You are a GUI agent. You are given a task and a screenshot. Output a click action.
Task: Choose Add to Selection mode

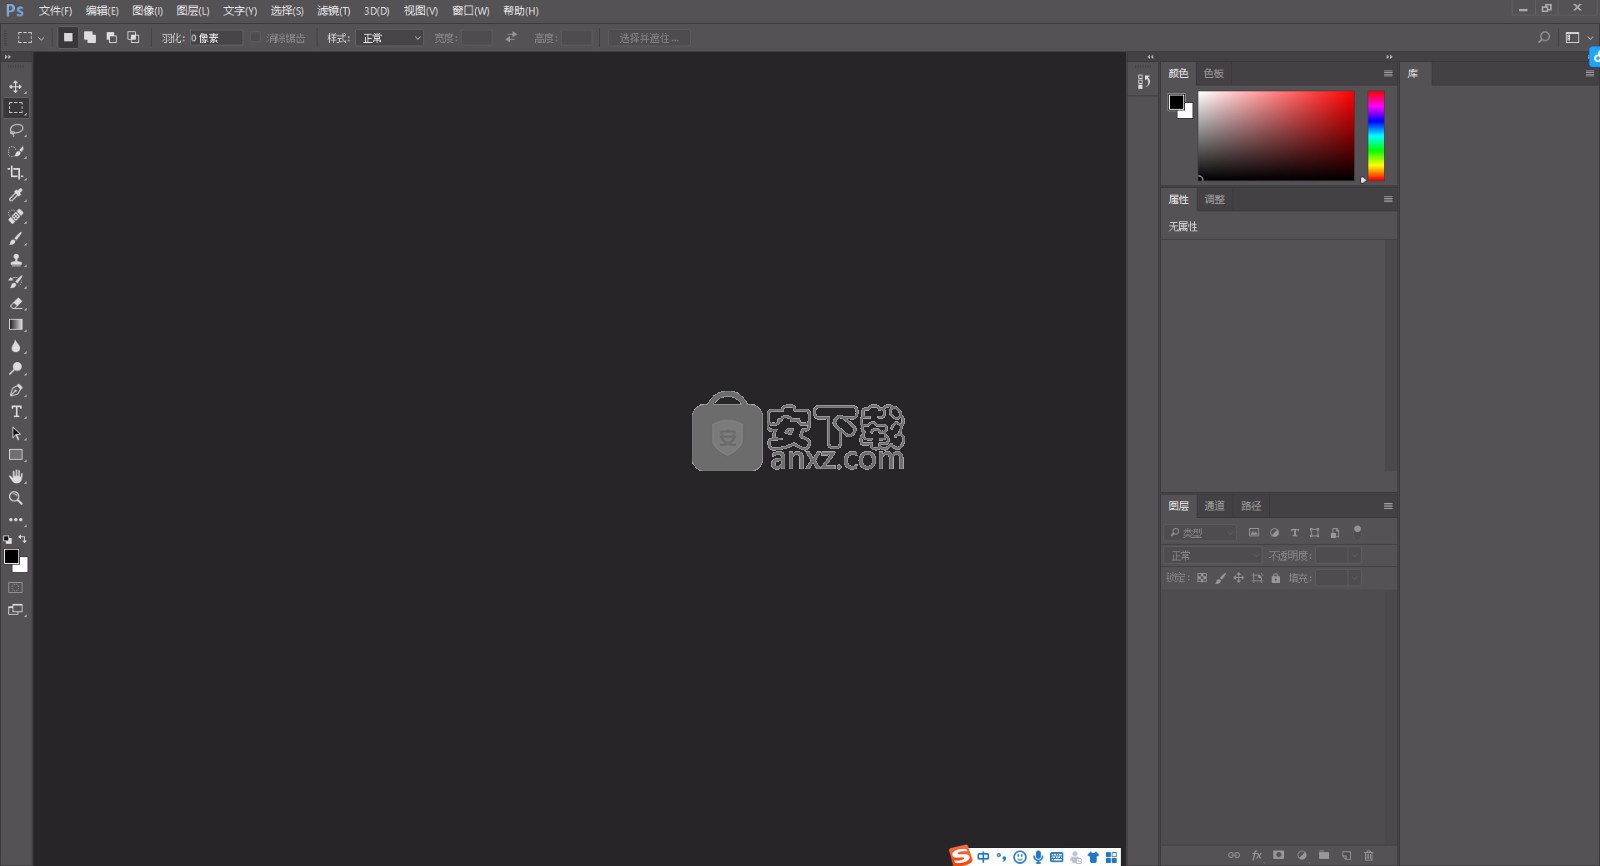tap(90, 37)
